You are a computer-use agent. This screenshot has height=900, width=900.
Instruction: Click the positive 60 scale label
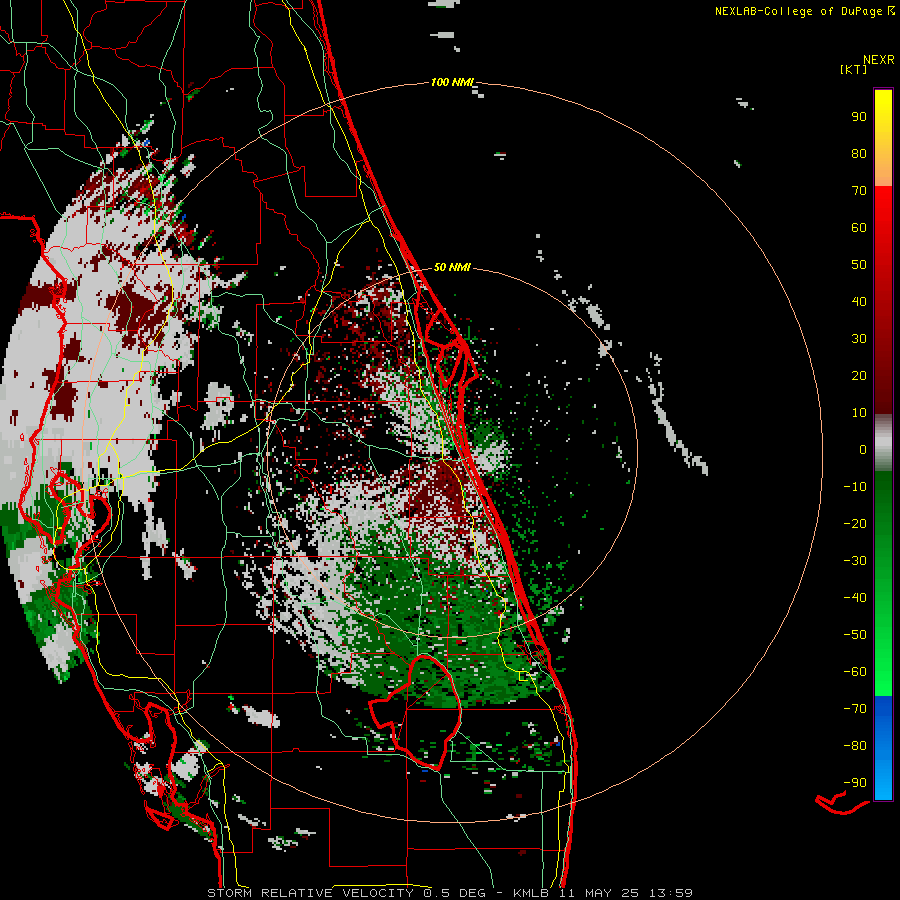coord(859,228)
